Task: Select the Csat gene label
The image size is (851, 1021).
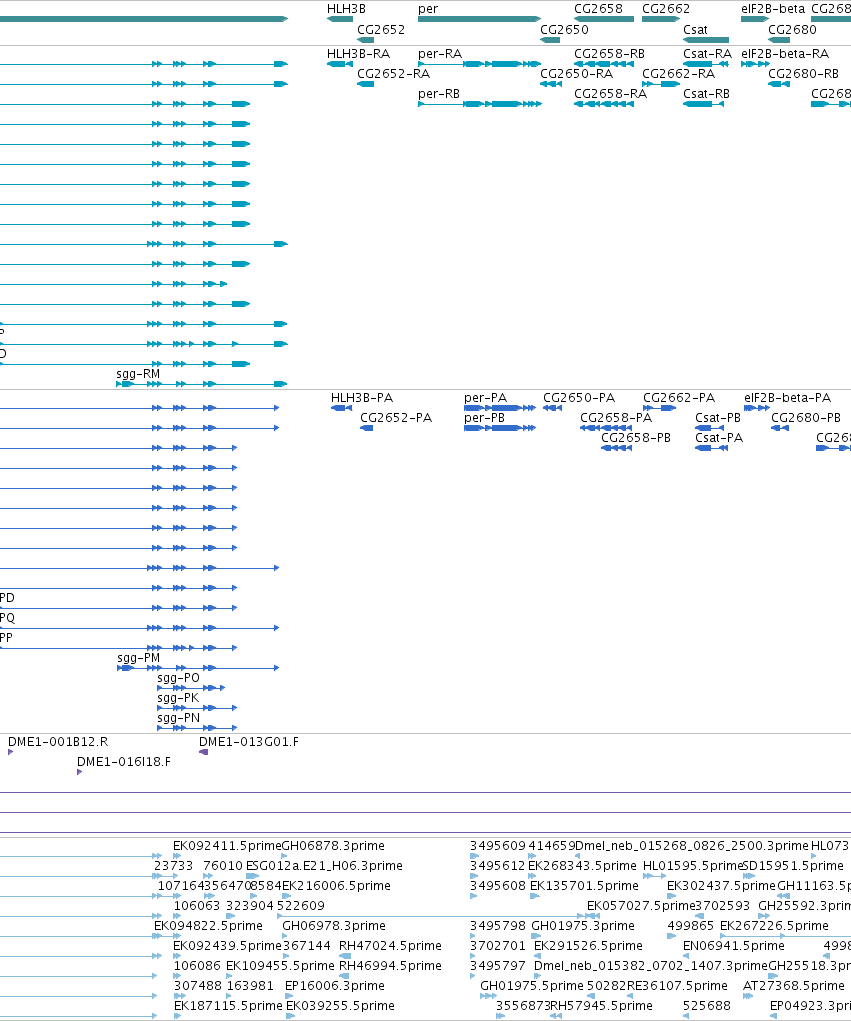Action: 695,30
